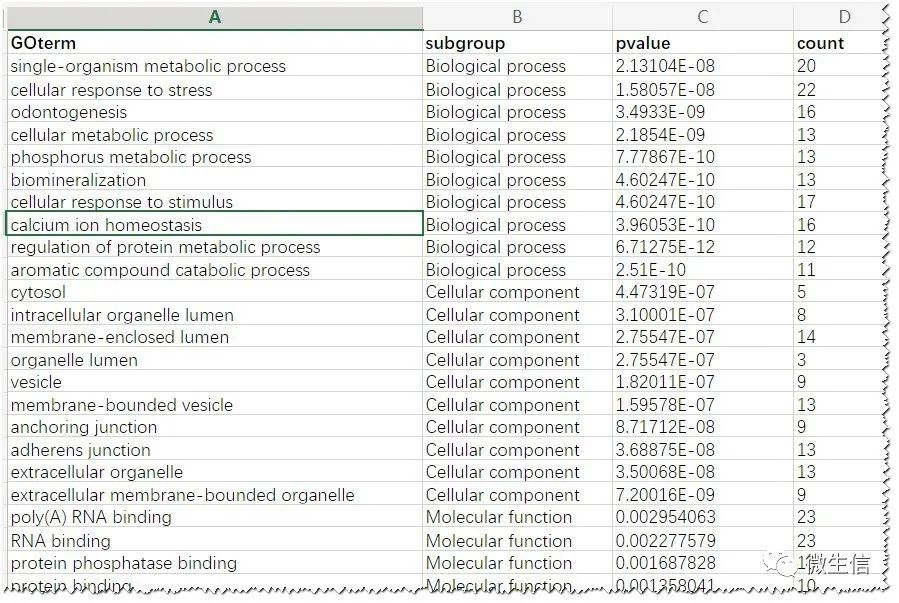Select the 'adherens junction' cell
Viewport: 899px width, 603px height.
[214, 449]
